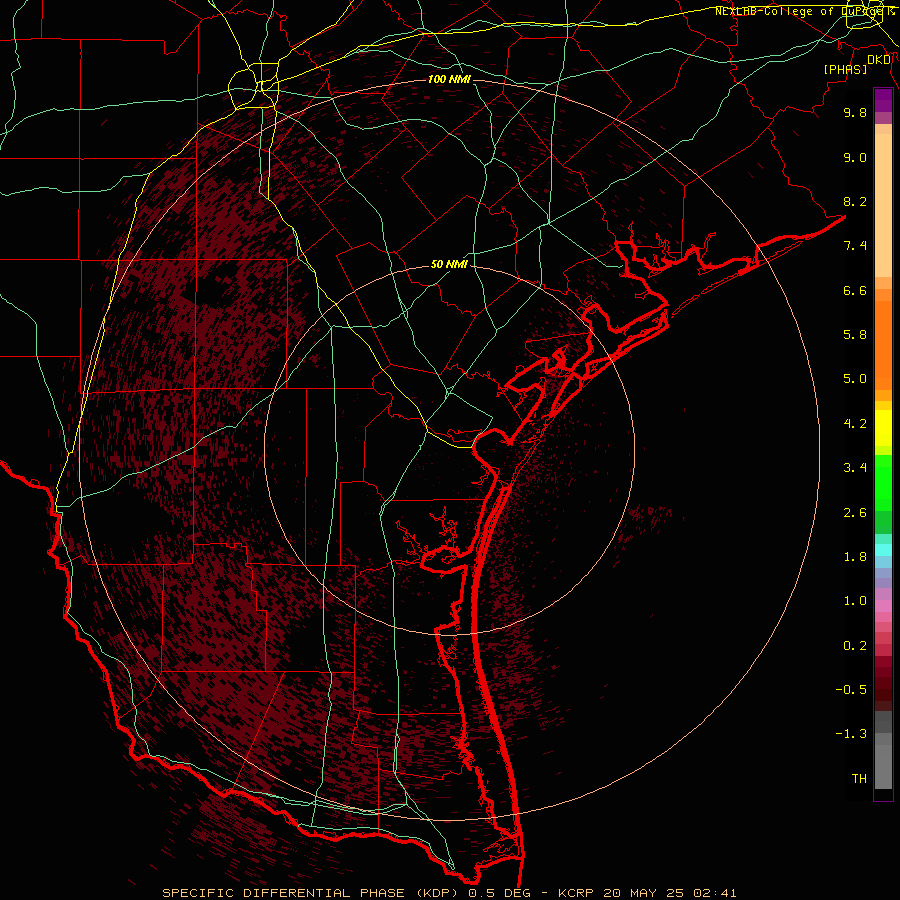Click the DKD label near the legend
Viewport: 900px width, 900px height.
click(x=879, y=60)
